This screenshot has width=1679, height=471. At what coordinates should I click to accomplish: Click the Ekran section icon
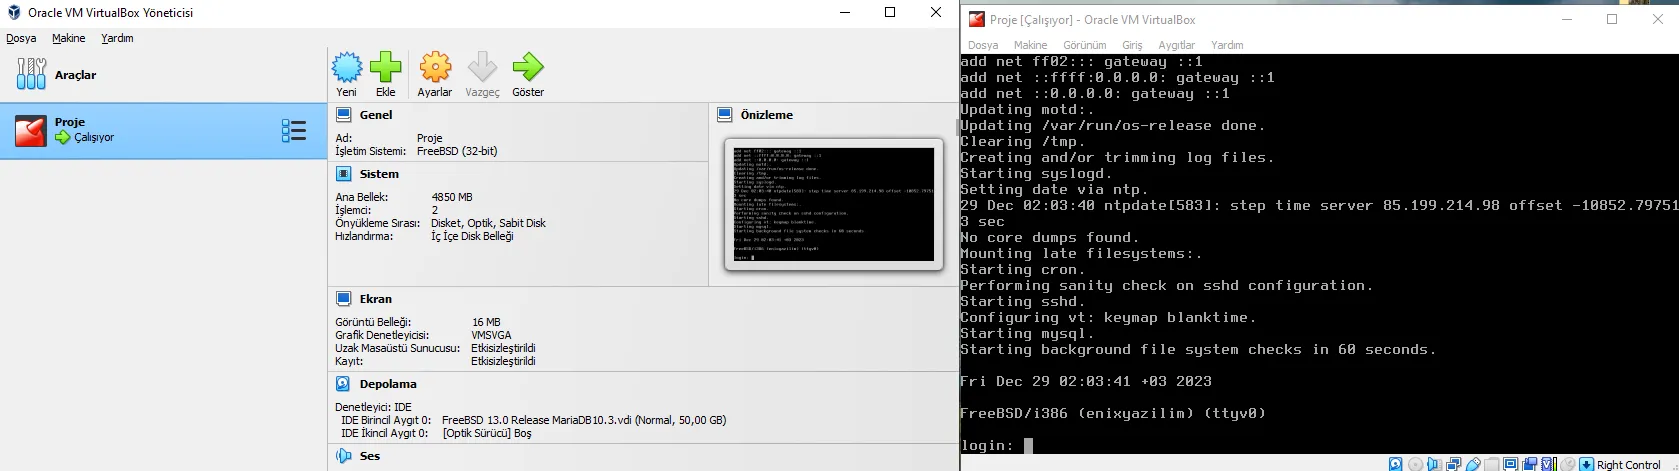pos(343,299)
